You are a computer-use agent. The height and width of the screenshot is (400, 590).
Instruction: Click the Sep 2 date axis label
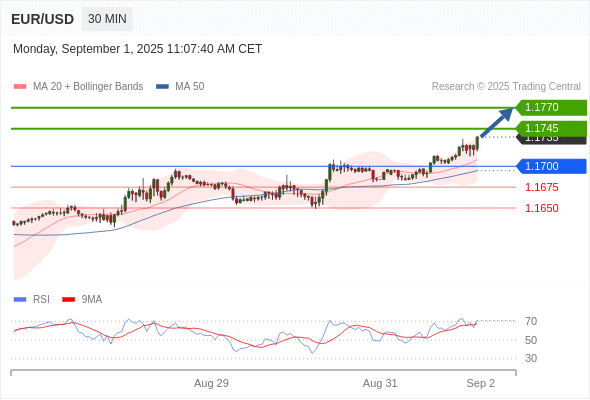coord(481,383)
